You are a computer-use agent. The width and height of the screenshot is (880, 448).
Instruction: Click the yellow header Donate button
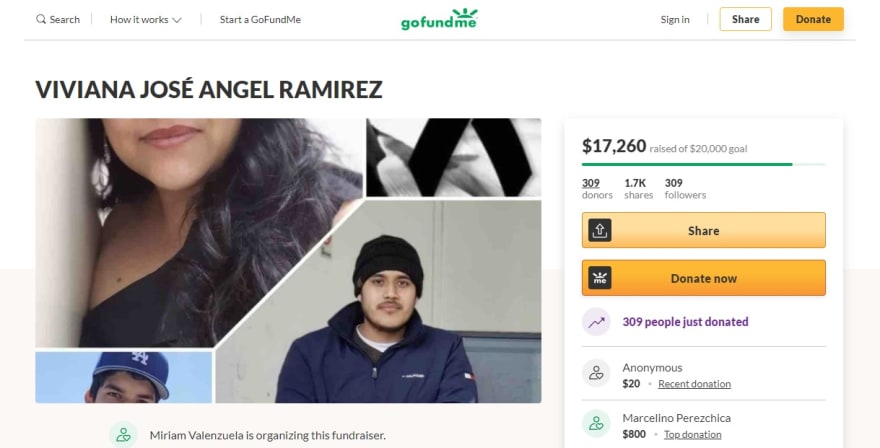pyautogui.click(x=813, y=19)
